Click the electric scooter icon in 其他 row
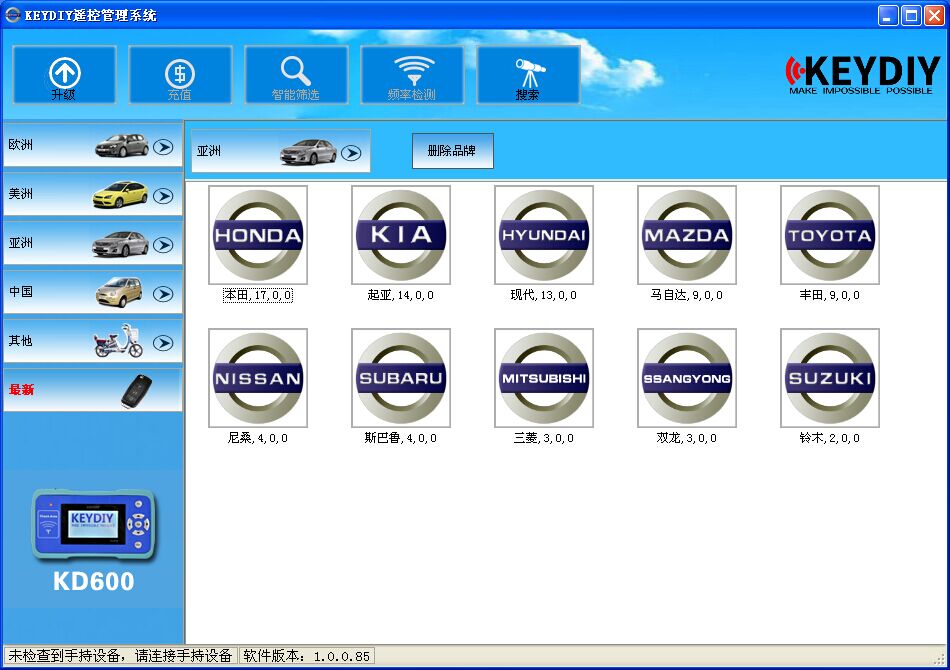This screenshot has height=670, width=950. 119,340
